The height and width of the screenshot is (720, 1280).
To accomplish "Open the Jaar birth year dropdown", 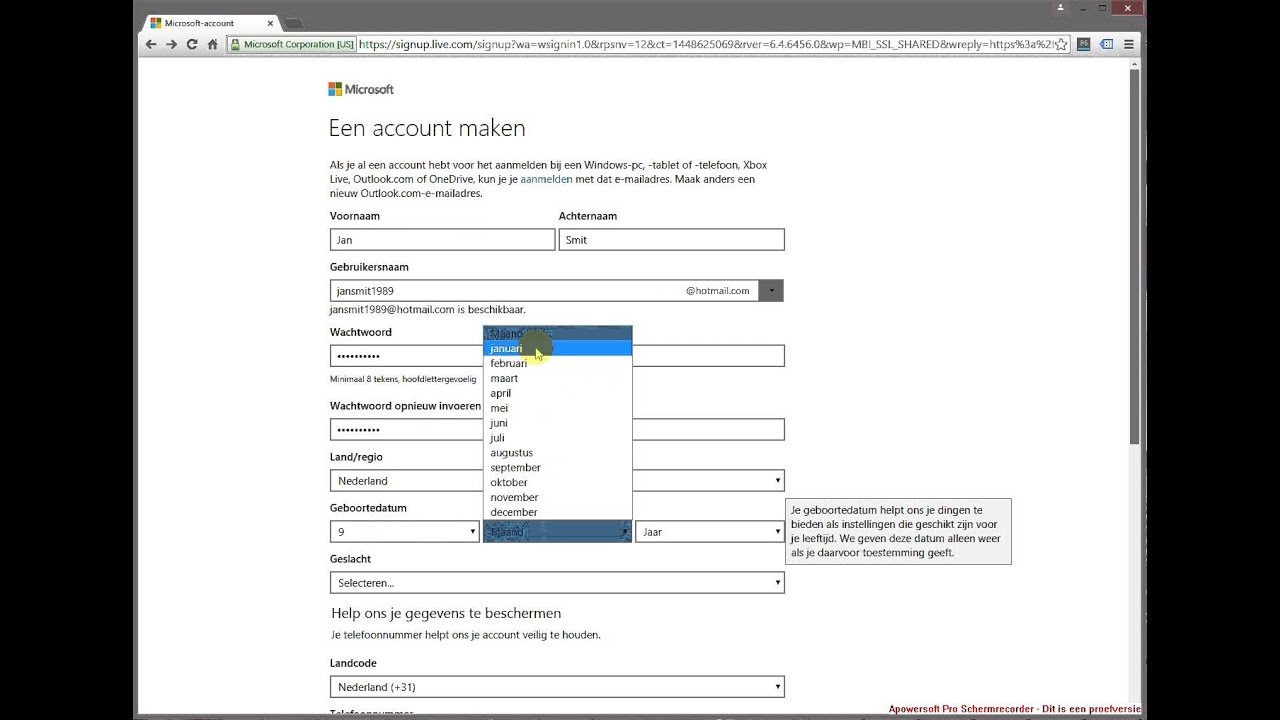I will click(x=710, y=532).
